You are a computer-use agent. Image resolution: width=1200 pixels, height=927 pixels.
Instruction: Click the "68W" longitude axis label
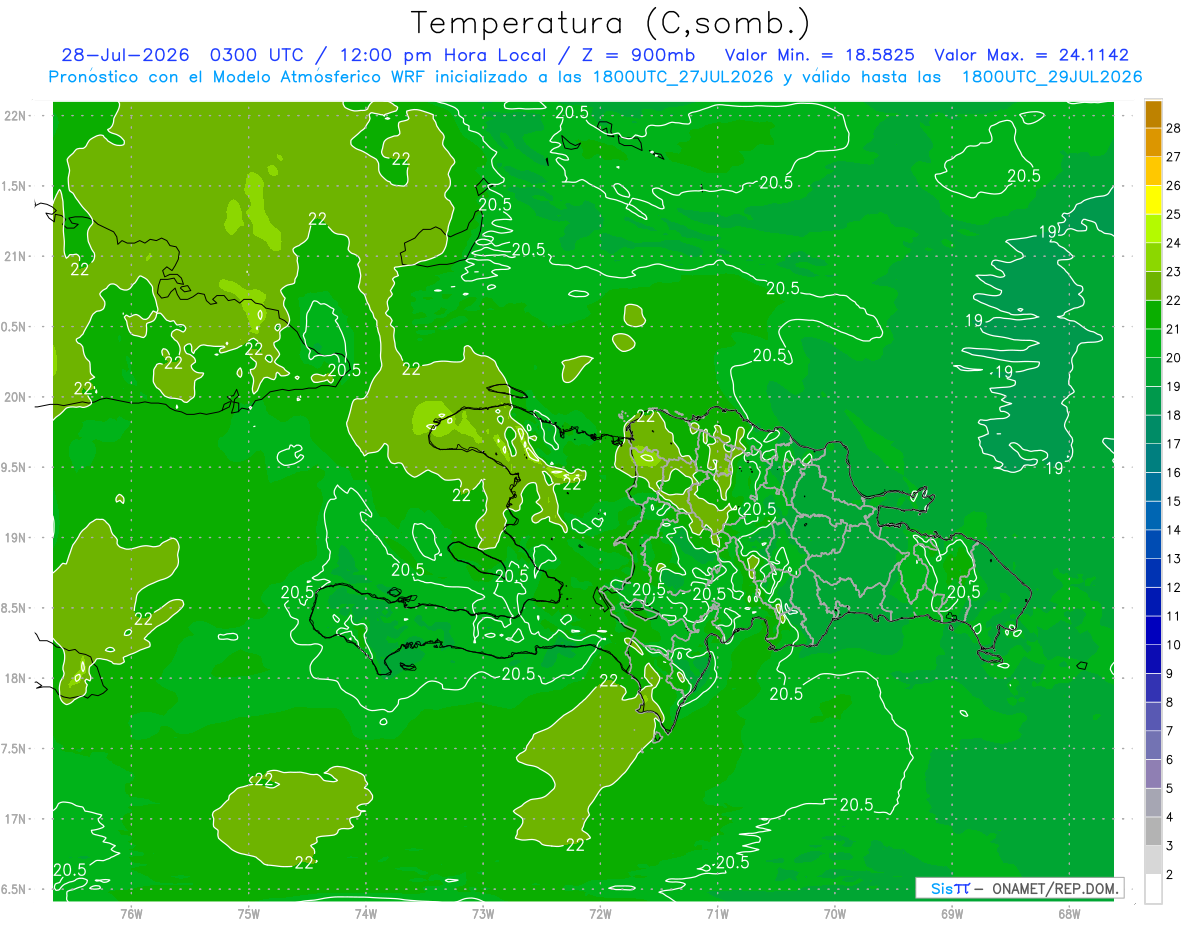click(x=1069, y=913)
